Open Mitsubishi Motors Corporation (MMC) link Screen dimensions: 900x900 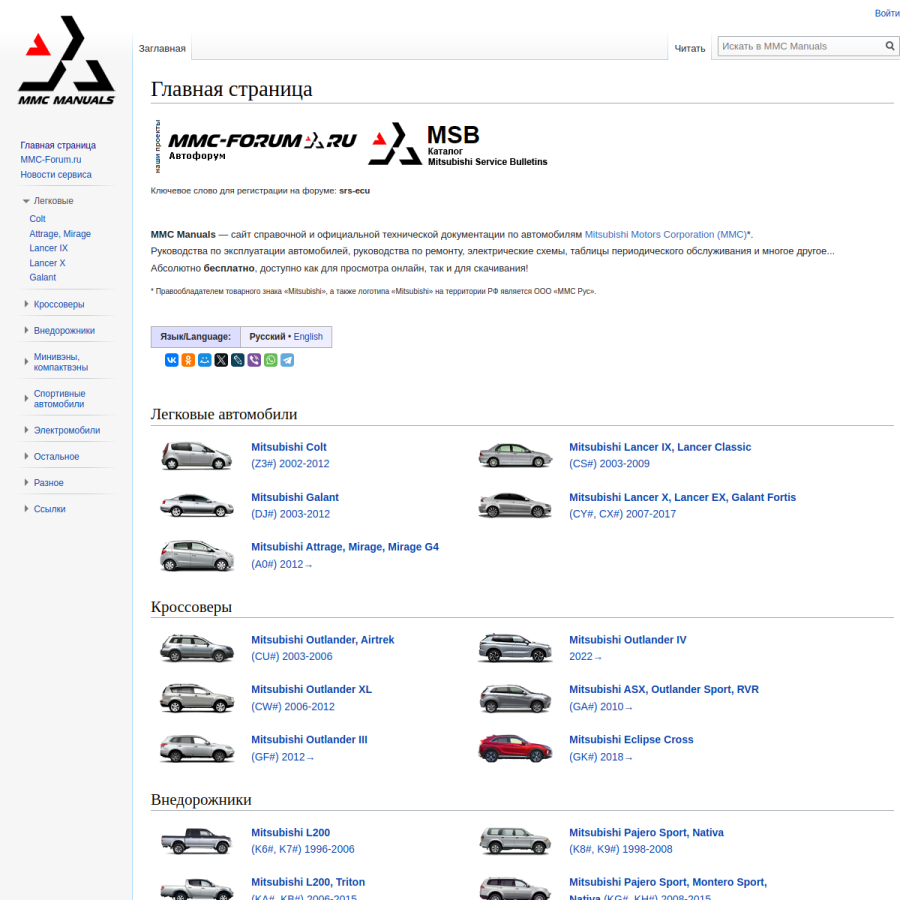point(666,234)
